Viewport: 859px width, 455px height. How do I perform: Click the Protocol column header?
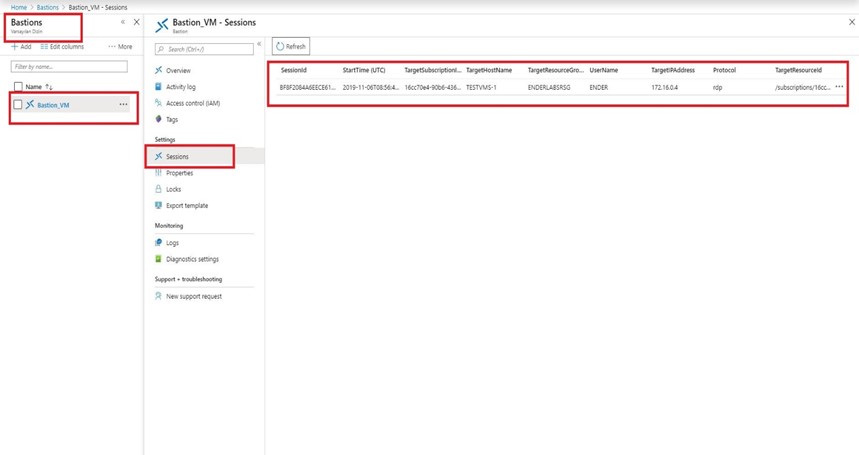tap(724, 70)
